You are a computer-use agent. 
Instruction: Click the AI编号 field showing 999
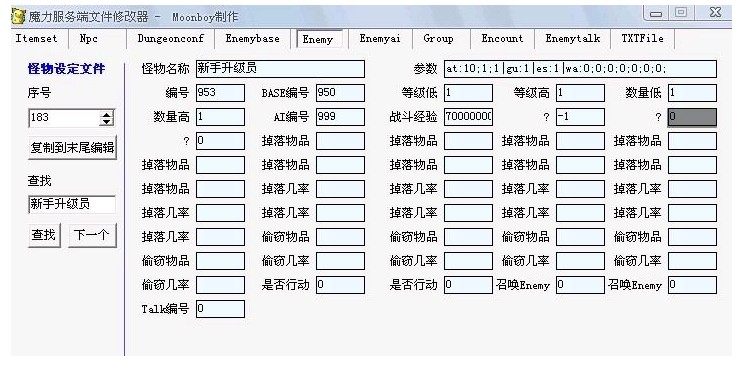(340, 117)
